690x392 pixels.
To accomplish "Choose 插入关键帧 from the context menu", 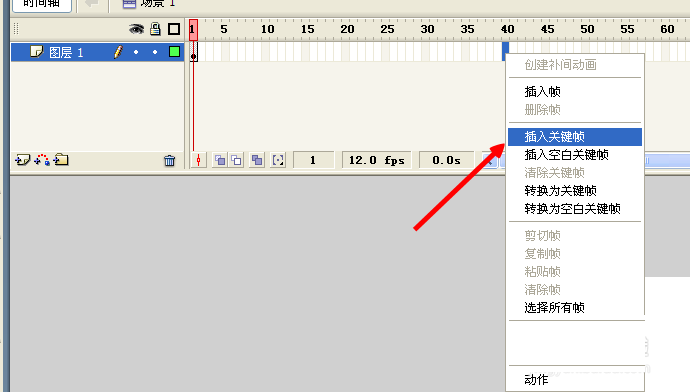I will click(575, 137).
